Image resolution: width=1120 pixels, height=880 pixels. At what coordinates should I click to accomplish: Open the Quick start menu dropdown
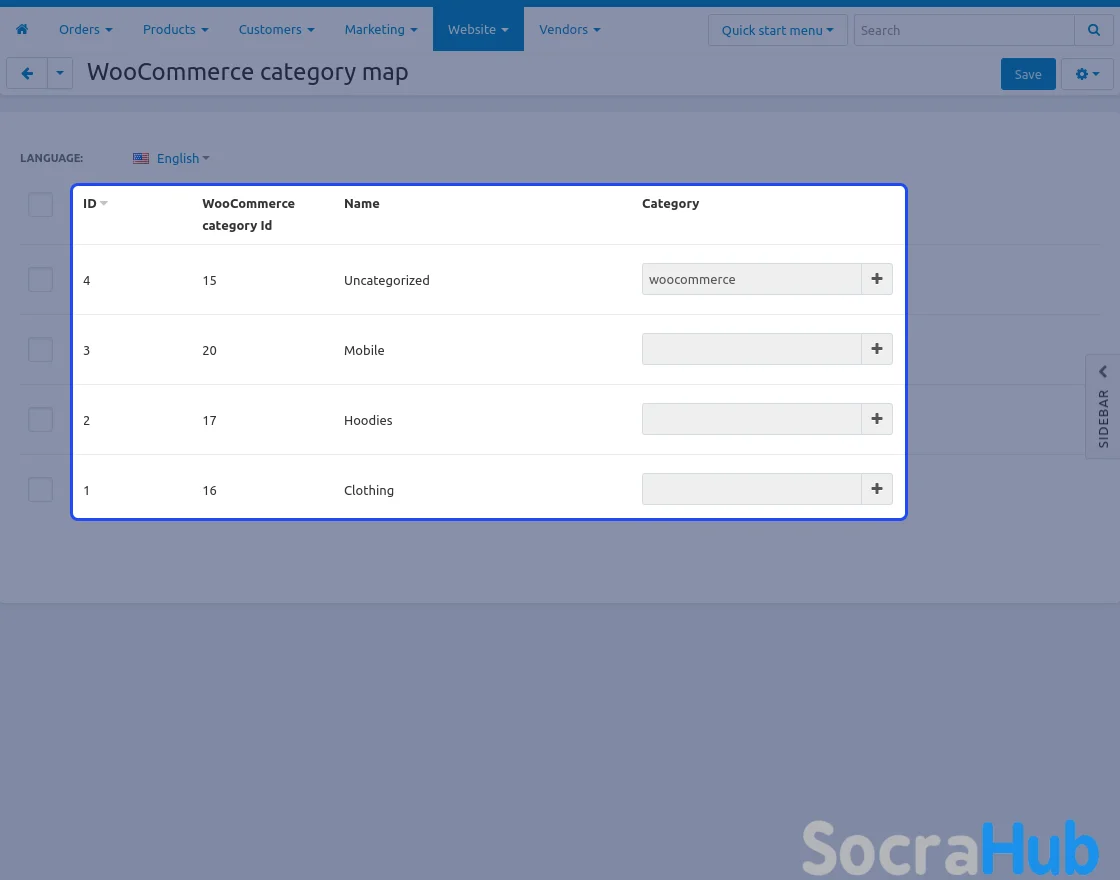[777, 30]
